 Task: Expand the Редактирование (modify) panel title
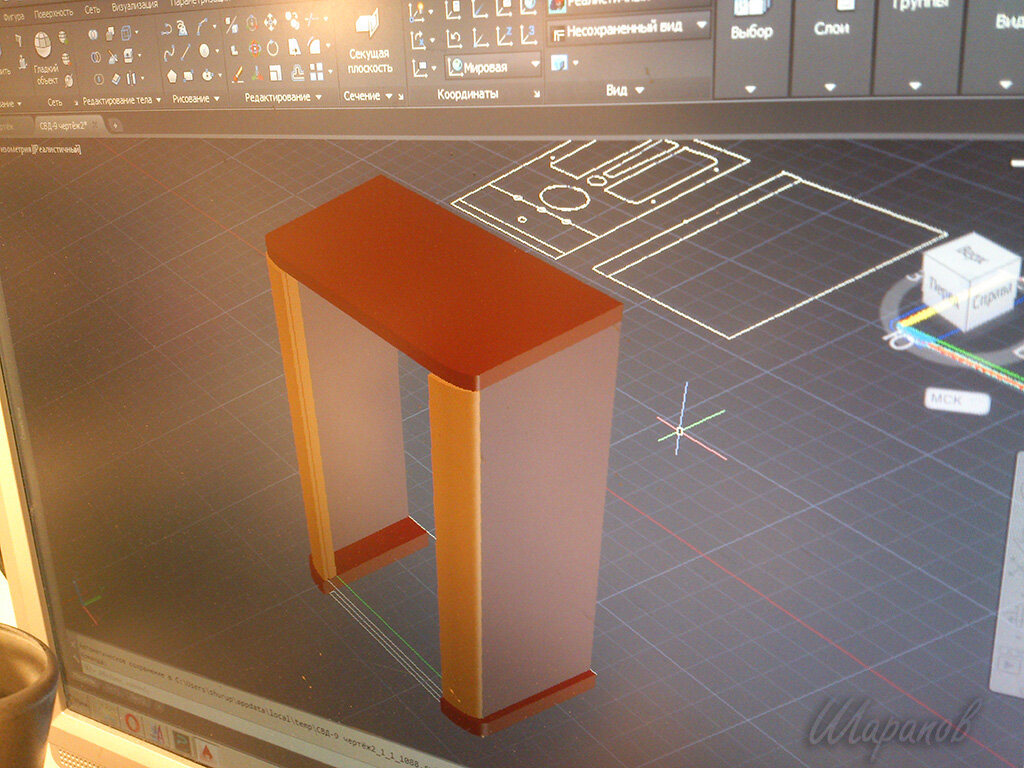(x=283, y=97)
